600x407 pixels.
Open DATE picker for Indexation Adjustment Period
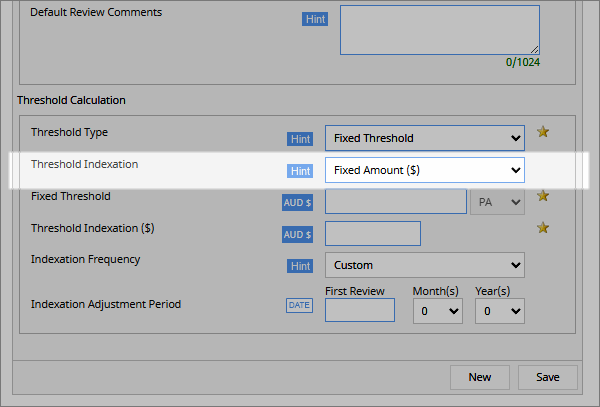(299, 305)
